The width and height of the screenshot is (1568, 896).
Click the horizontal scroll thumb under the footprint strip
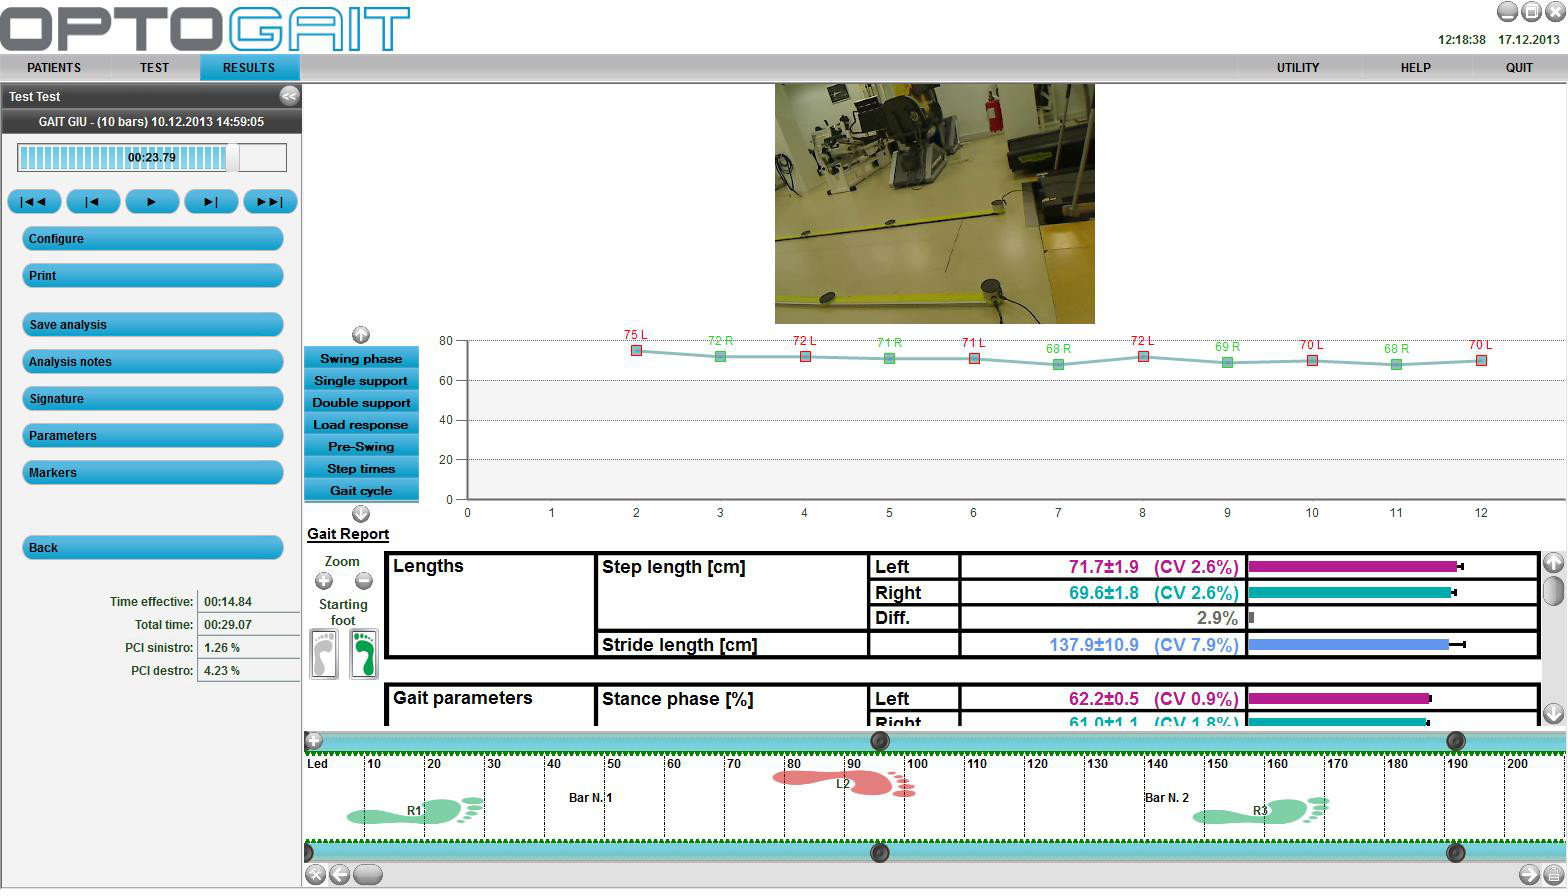coord(368,875)
